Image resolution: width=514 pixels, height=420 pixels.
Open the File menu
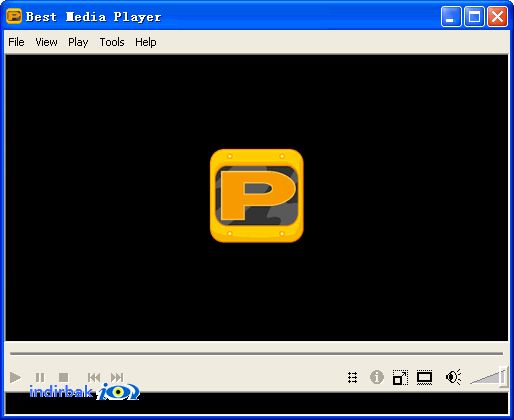[x=16, y=42]
